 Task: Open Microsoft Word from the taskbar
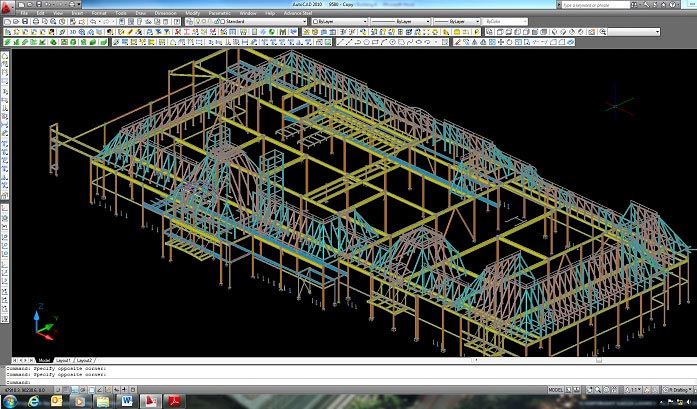pyautogui.click(x=127, y=401)
